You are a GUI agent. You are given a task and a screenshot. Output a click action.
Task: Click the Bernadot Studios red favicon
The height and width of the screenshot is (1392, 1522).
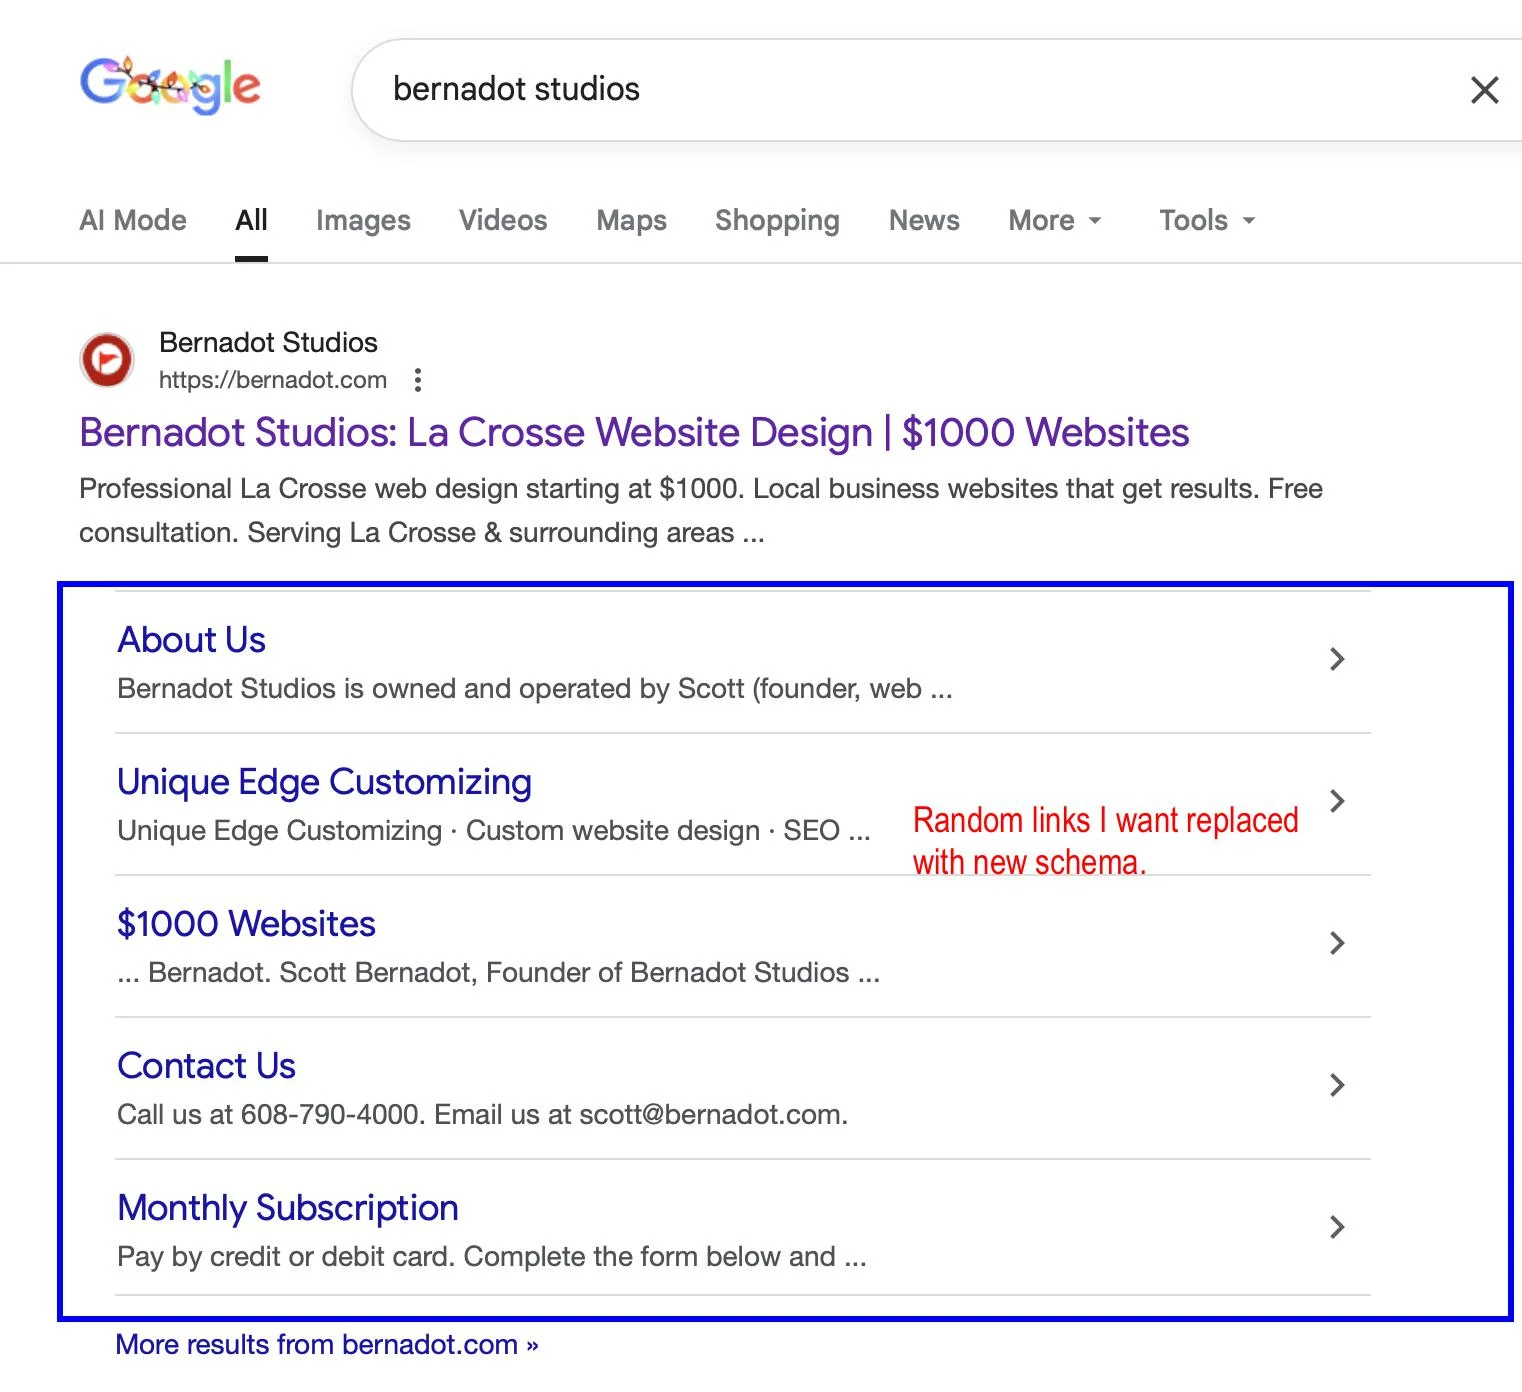pos(107,360)
